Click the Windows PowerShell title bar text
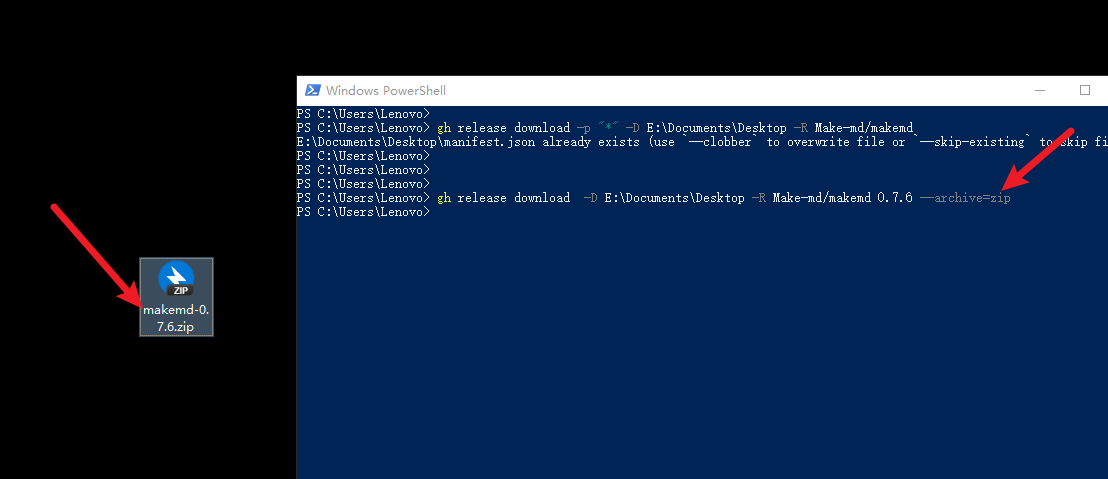This screenshot has height=479, width=1108. click(x=385, y=90)
